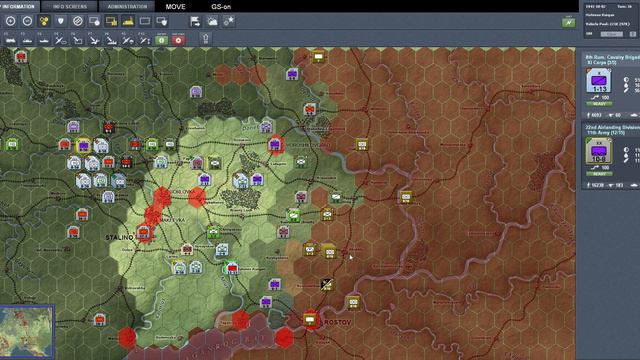Select the red unit counter at the top-left map corner
The image size is (640, 360).
[x=21, y=56]
